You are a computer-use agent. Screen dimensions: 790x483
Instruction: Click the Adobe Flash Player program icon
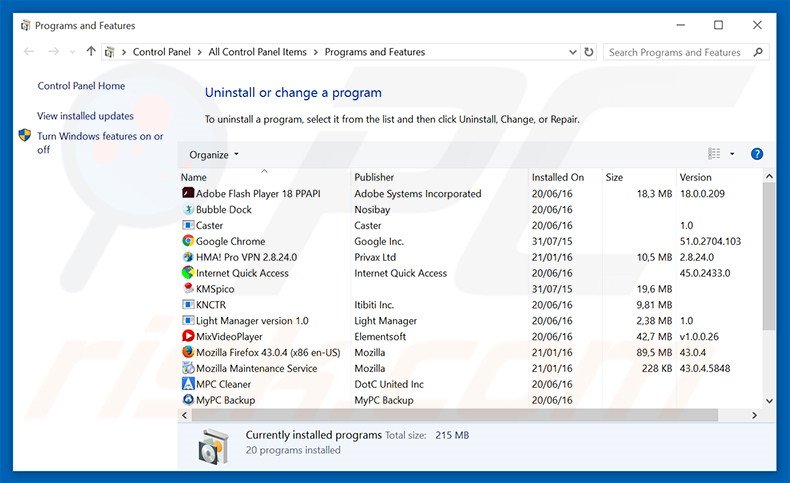188,193
